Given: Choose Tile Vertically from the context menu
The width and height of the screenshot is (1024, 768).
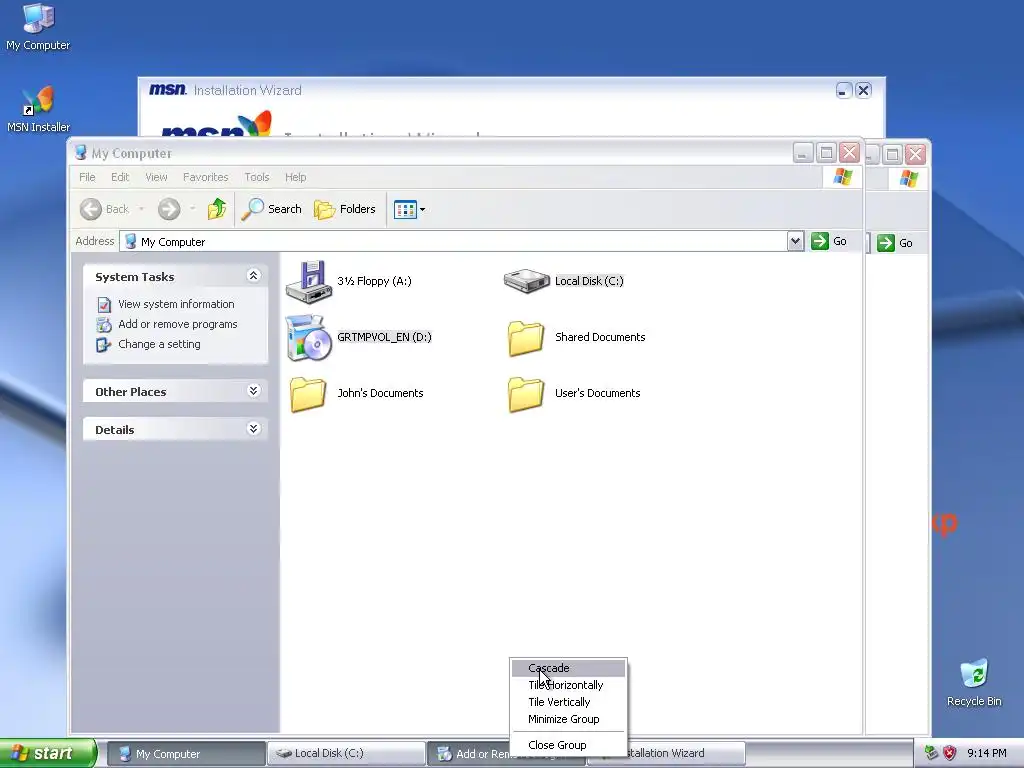Looking at the screenshot, I should click(x=568, y=702).
